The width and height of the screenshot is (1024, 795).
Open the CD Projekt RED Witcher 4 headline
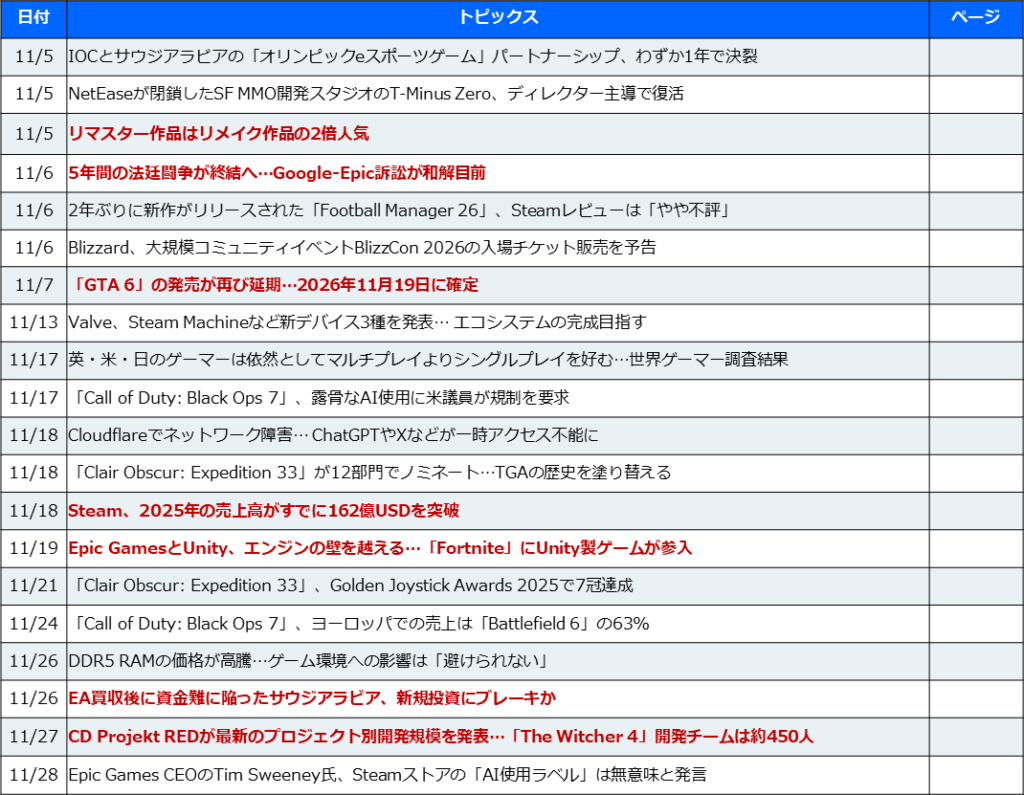click(440, 736)
